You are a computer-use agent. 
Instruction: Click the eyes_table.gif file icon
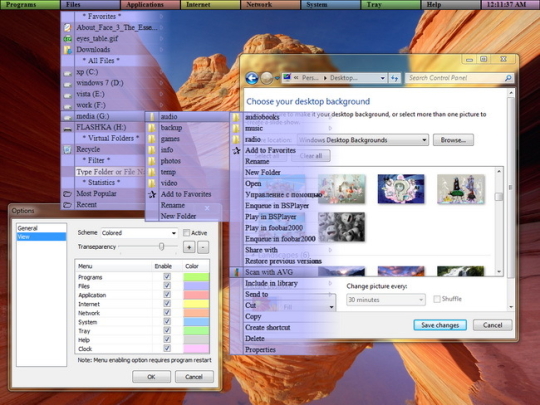coord(68,39)
